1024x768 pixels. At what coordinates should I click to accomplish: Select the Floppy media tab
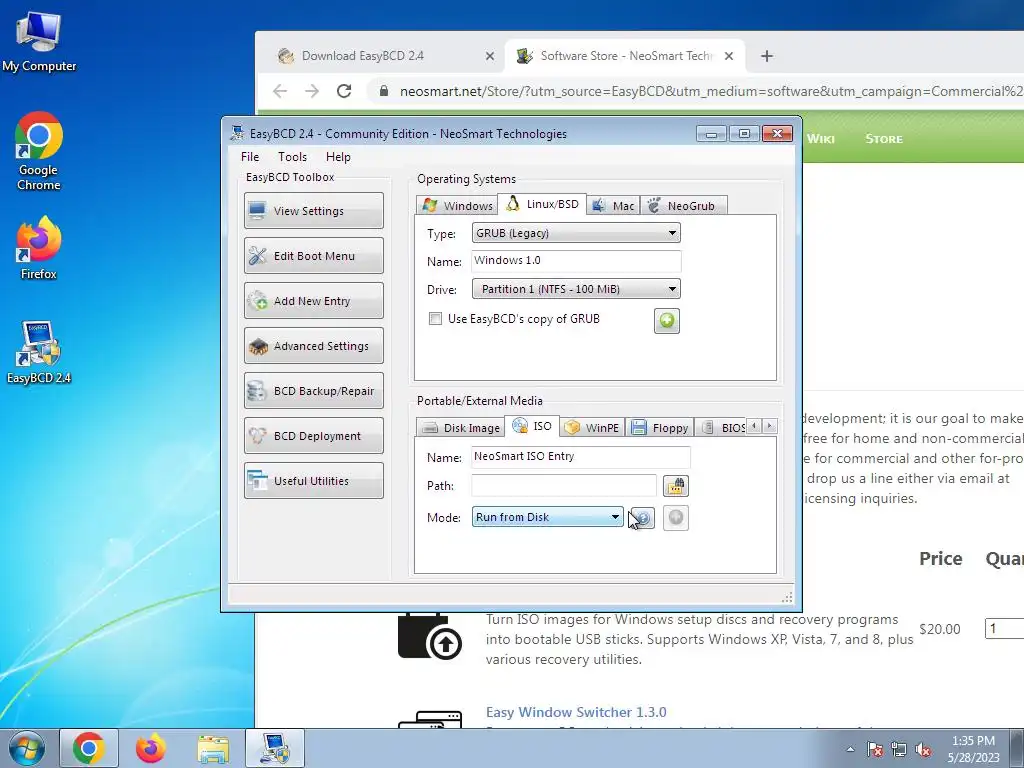(x=660, y=428)
